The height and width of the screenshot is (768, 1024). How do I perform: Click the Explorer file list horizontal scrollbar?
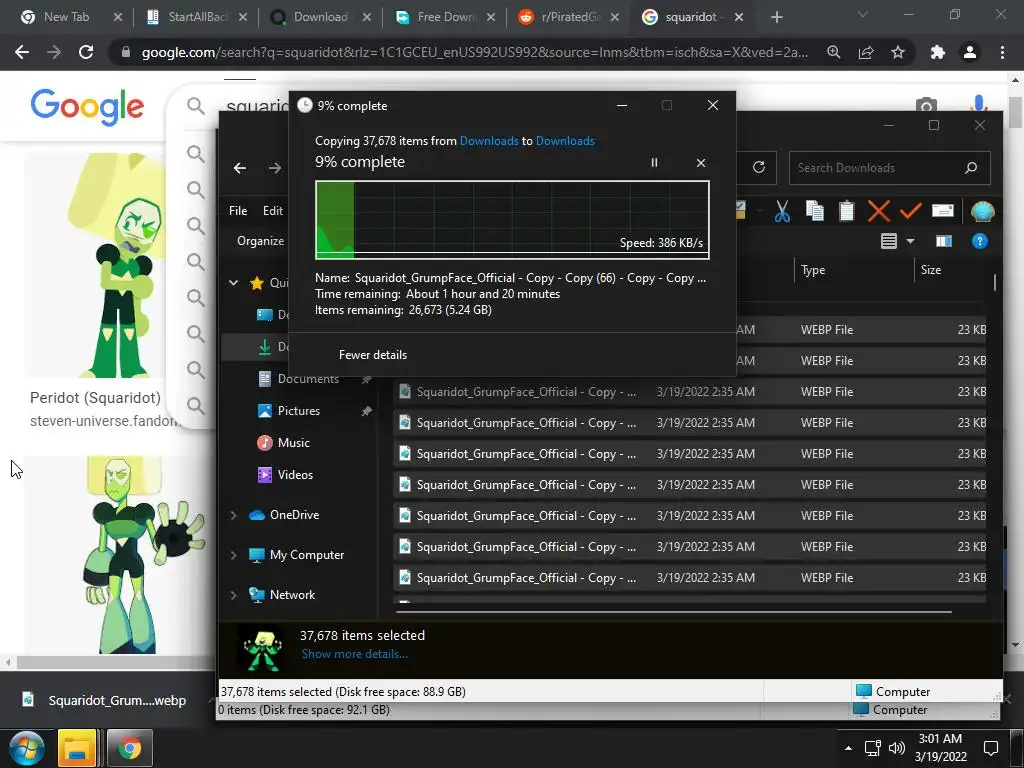pos(673,612)
